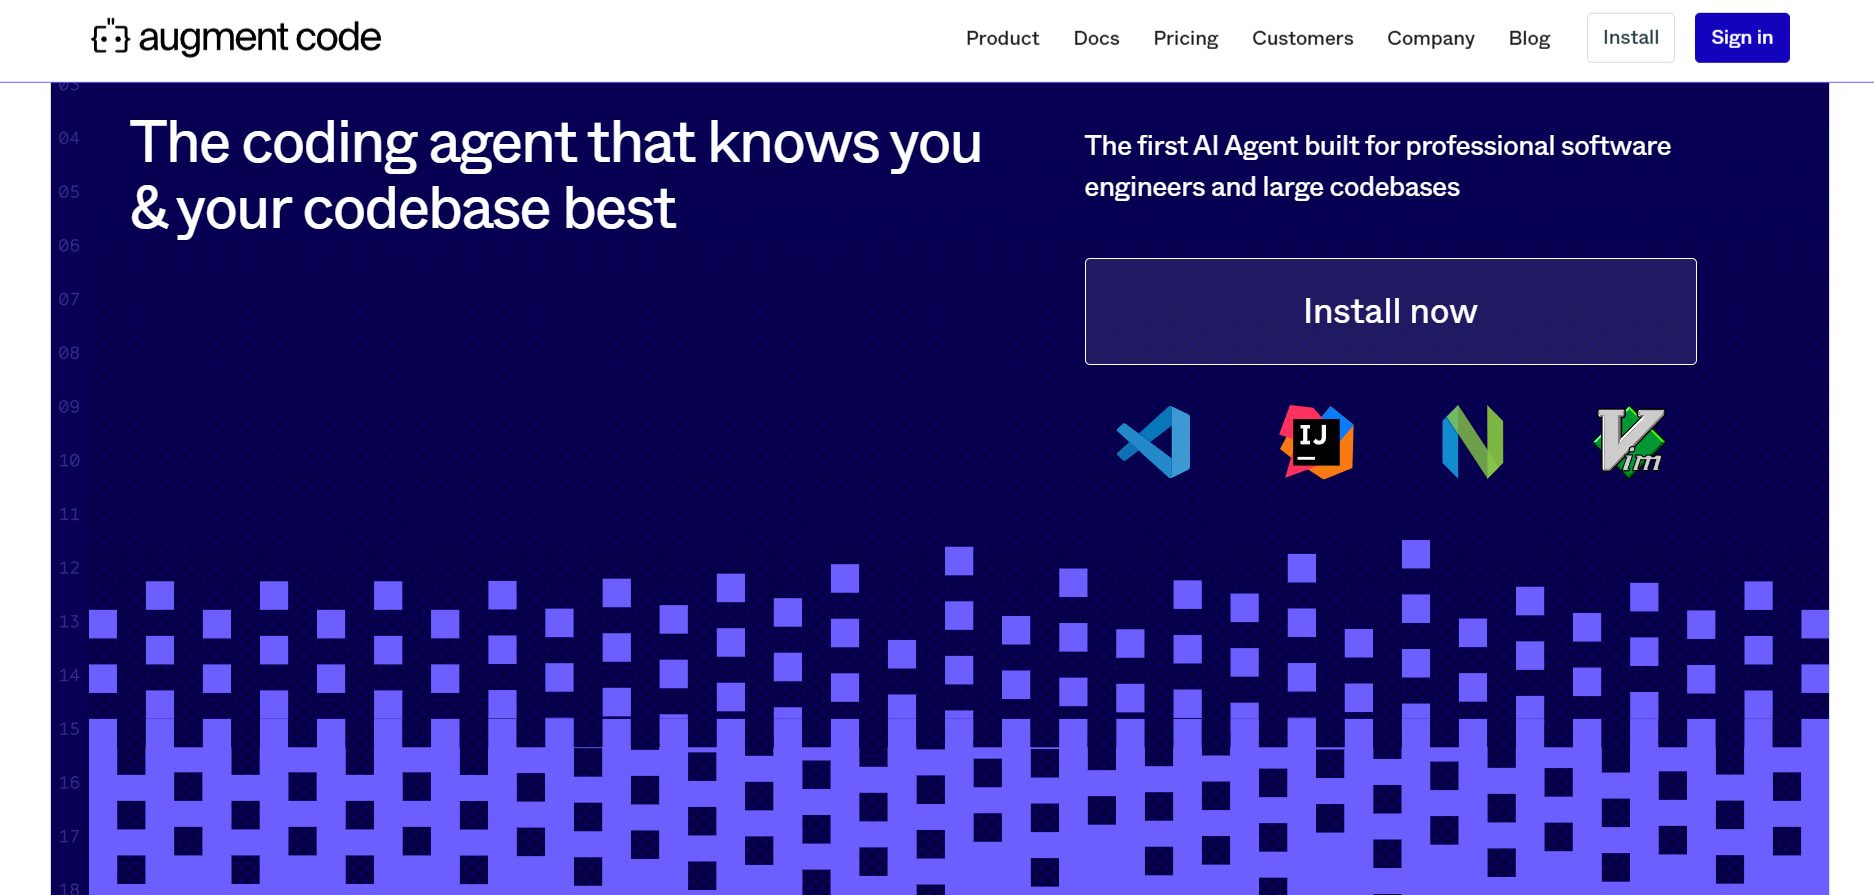Open the Customers page
The width and height of the screenshot is (1874, 895).
click(1302, 38)
